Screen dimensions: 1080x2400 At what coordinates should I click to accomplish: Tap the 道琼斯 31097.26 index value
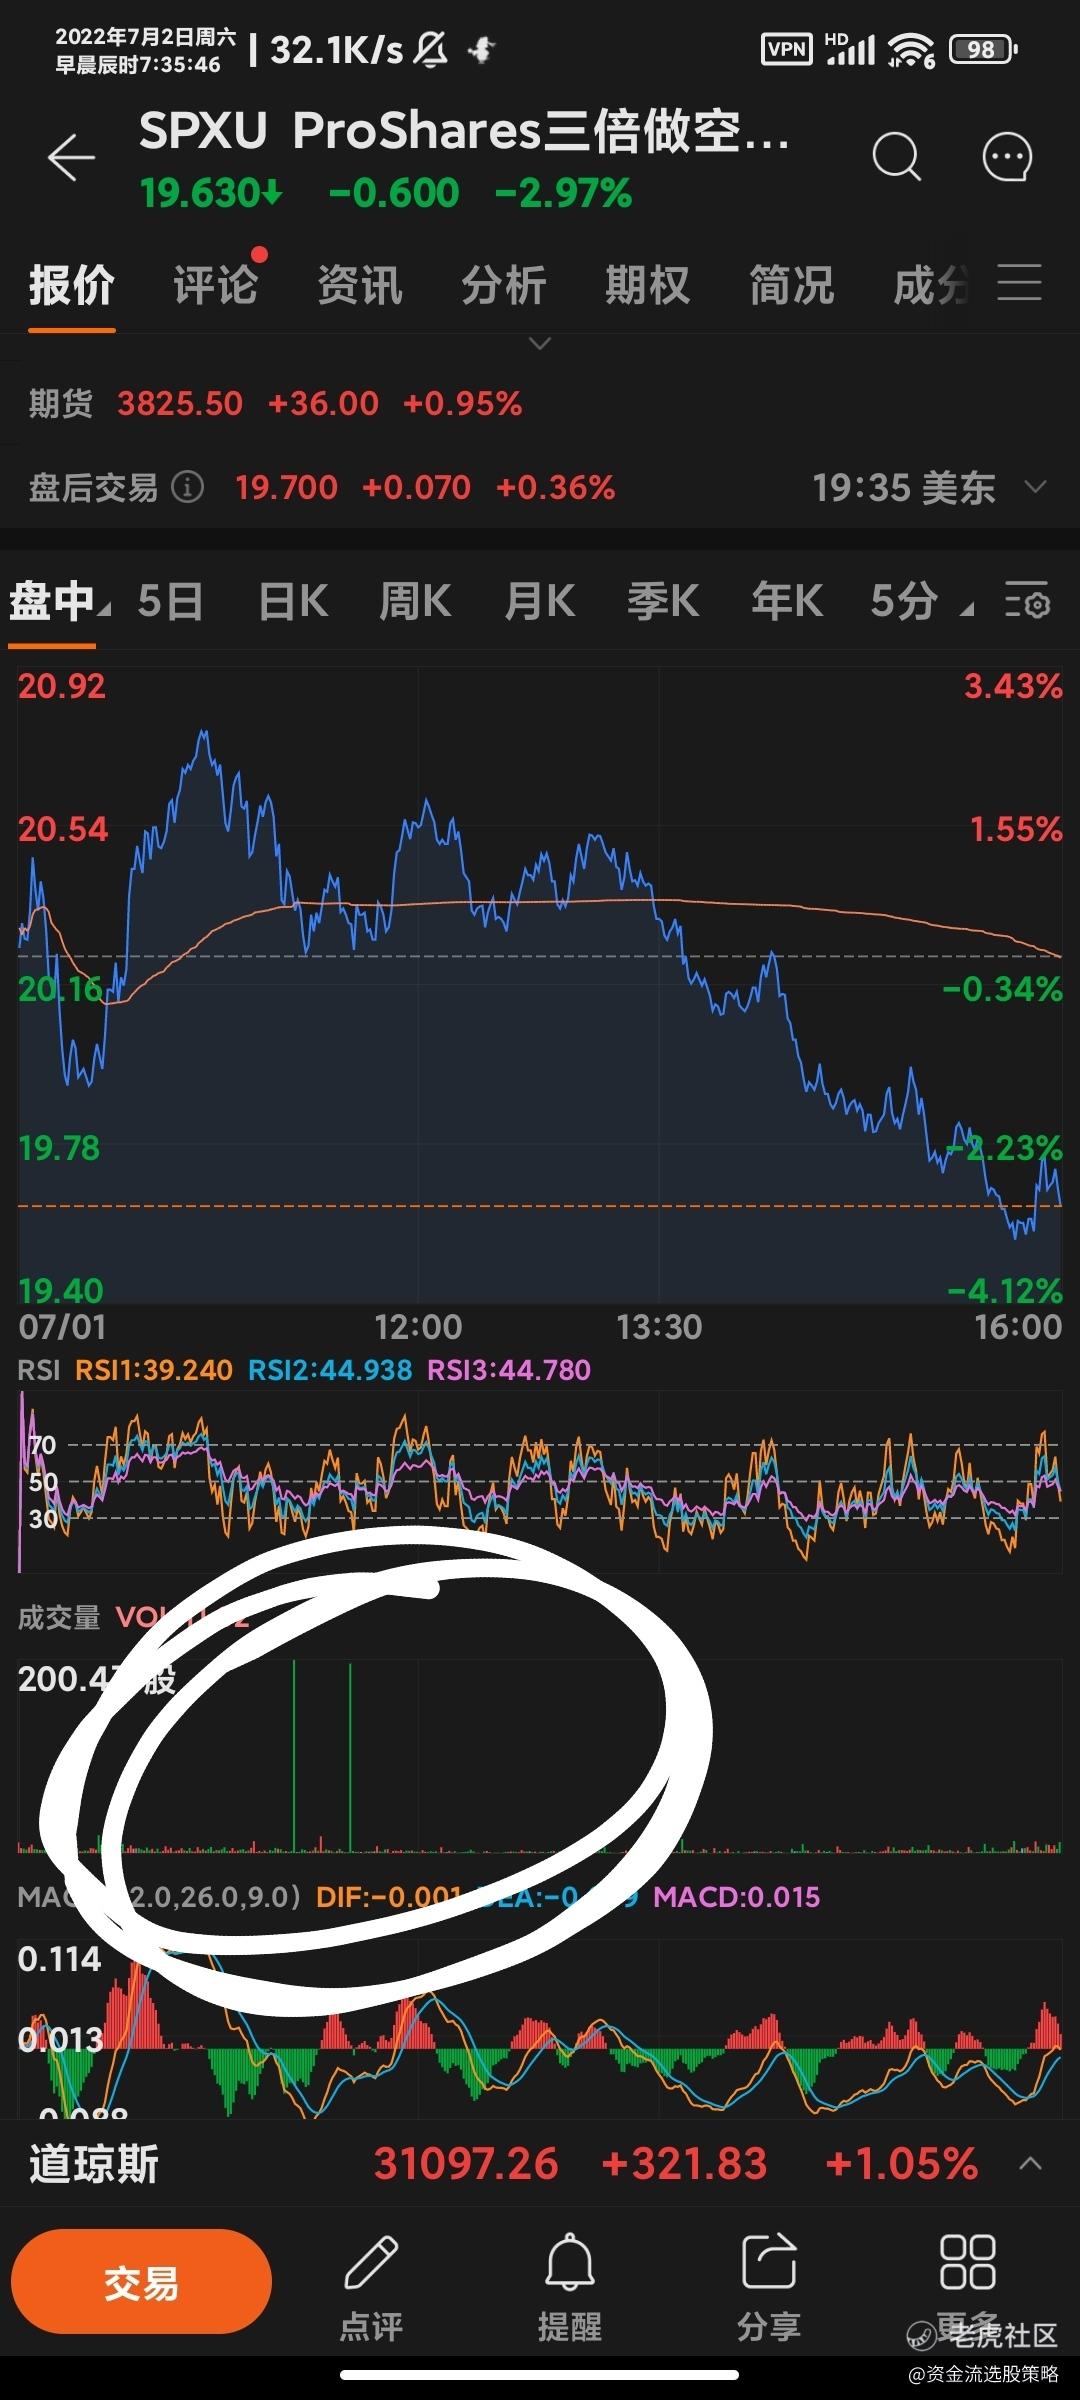[466, 2164]
